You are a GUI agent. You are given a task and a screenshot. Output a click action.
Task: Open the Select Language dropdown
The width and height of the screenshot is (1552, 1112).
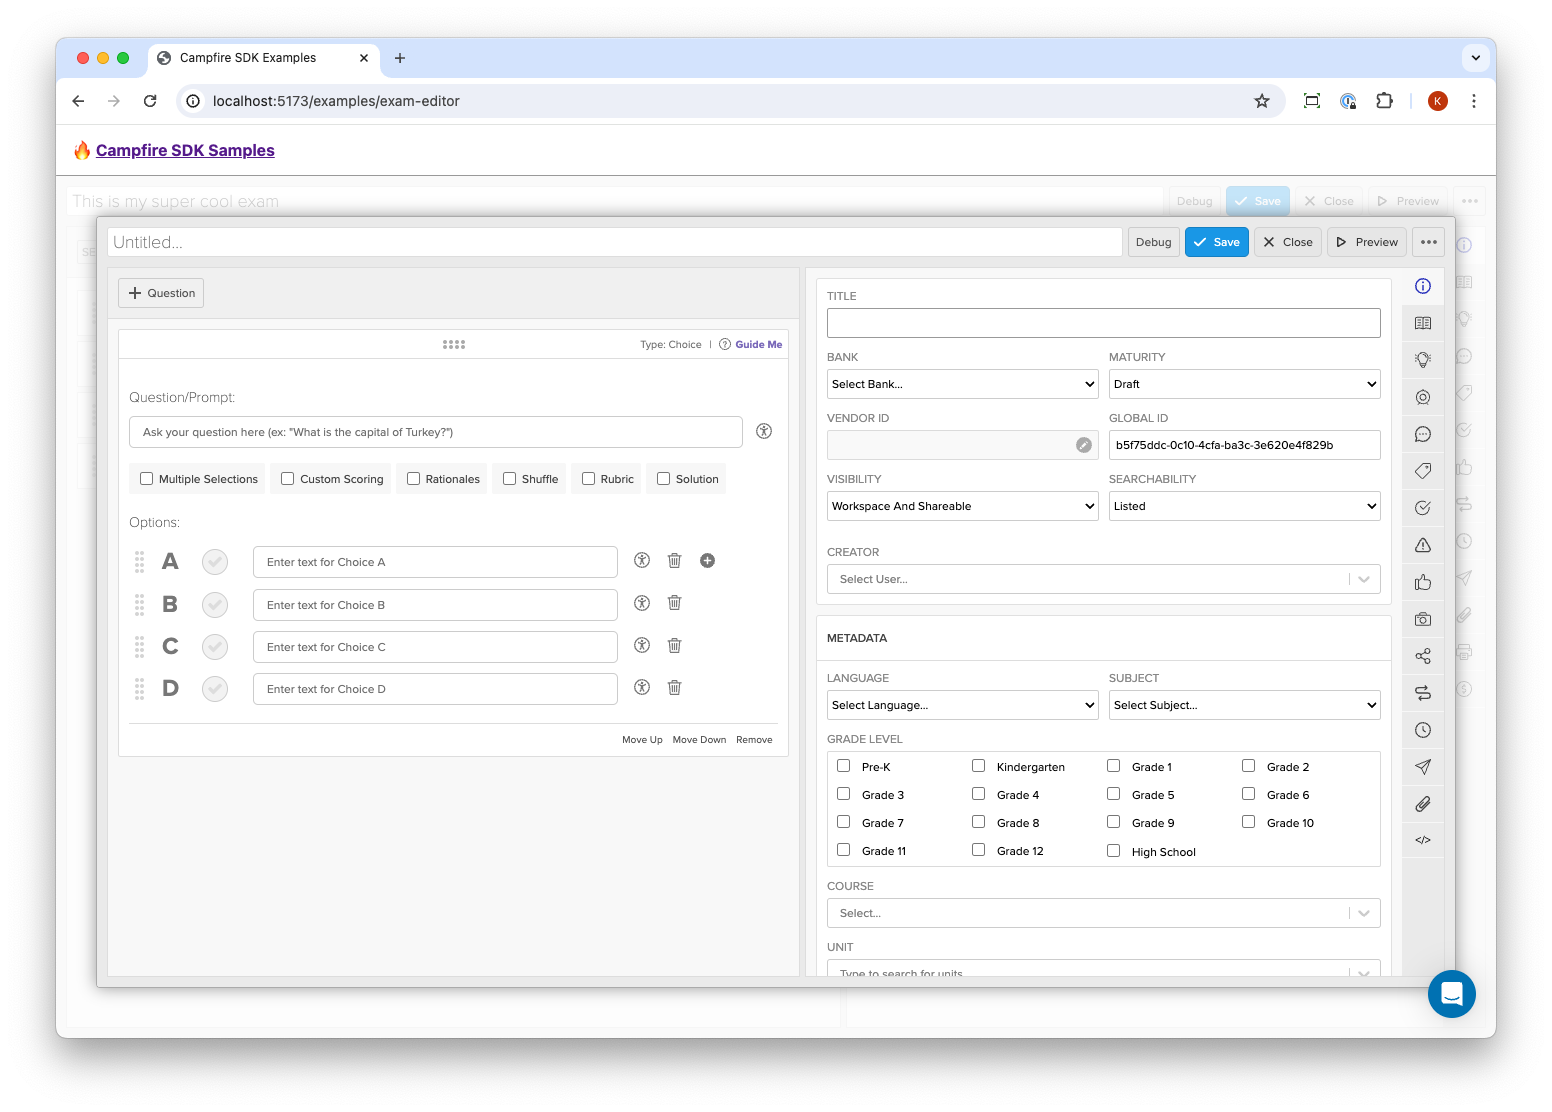point(963,705)
